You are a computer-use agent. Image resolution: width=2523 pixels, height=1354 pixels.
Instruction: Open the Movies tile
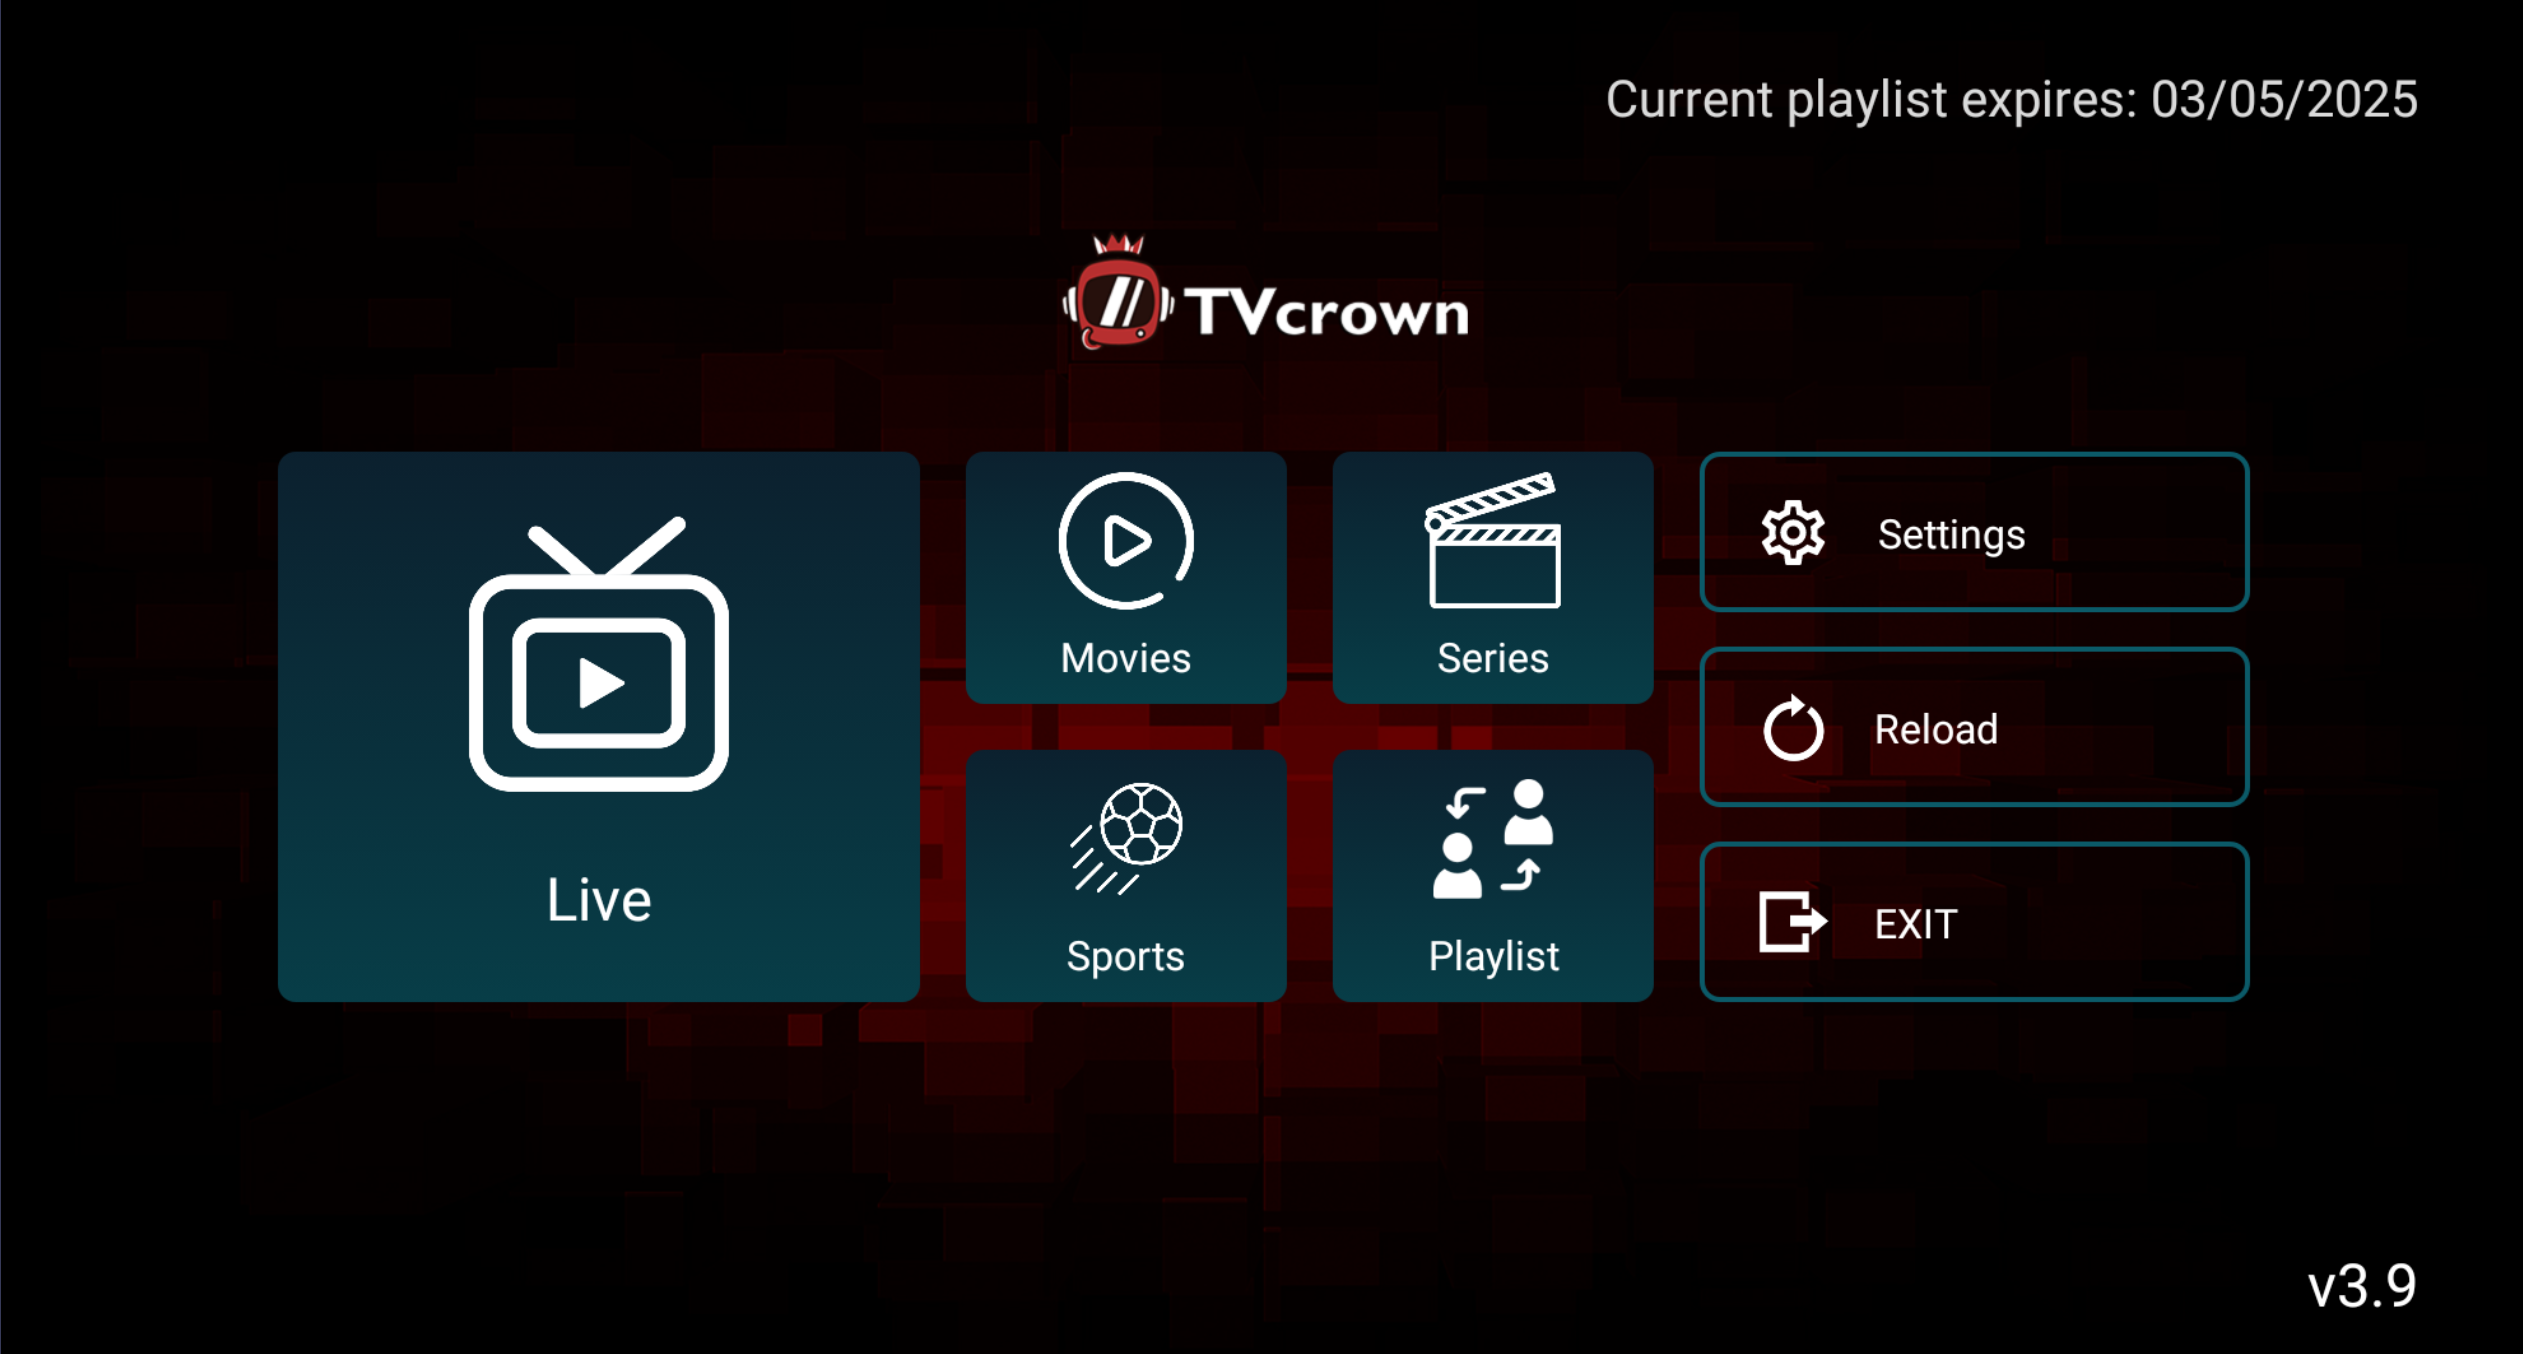[1125, 577]
